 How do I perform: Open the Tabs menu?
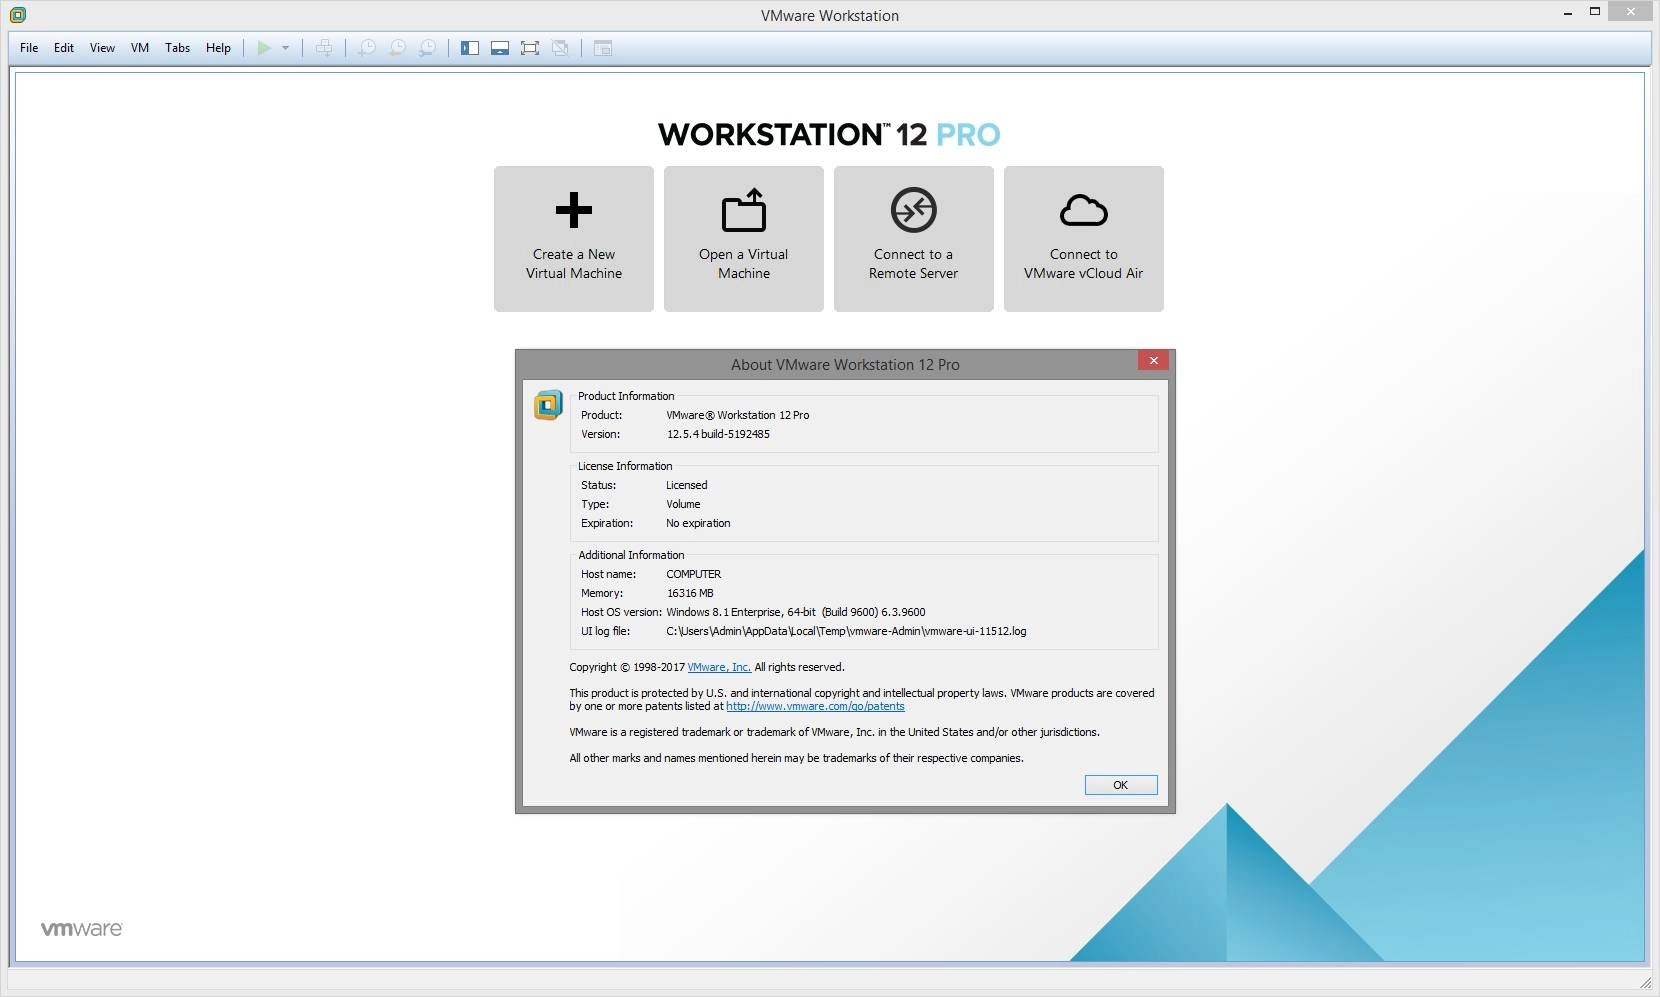pyautogui.click(x=178, y=48)
